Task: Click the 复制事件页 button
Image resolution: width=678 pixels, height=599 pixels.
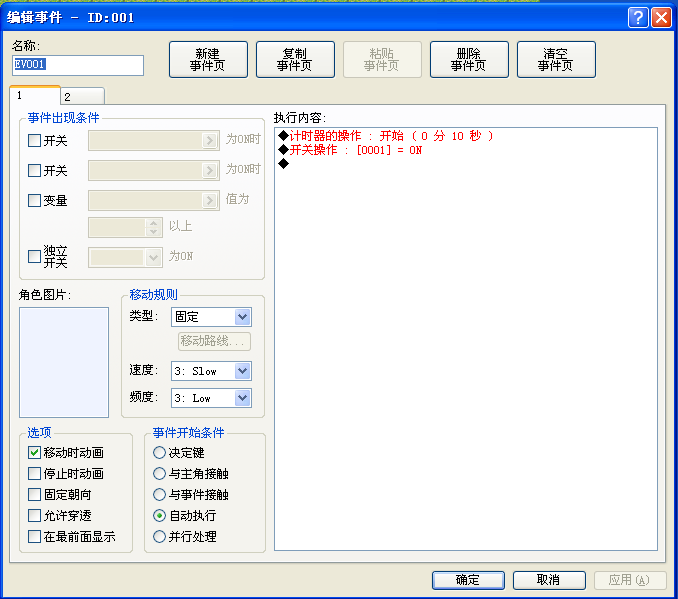Action: [295, 60]
